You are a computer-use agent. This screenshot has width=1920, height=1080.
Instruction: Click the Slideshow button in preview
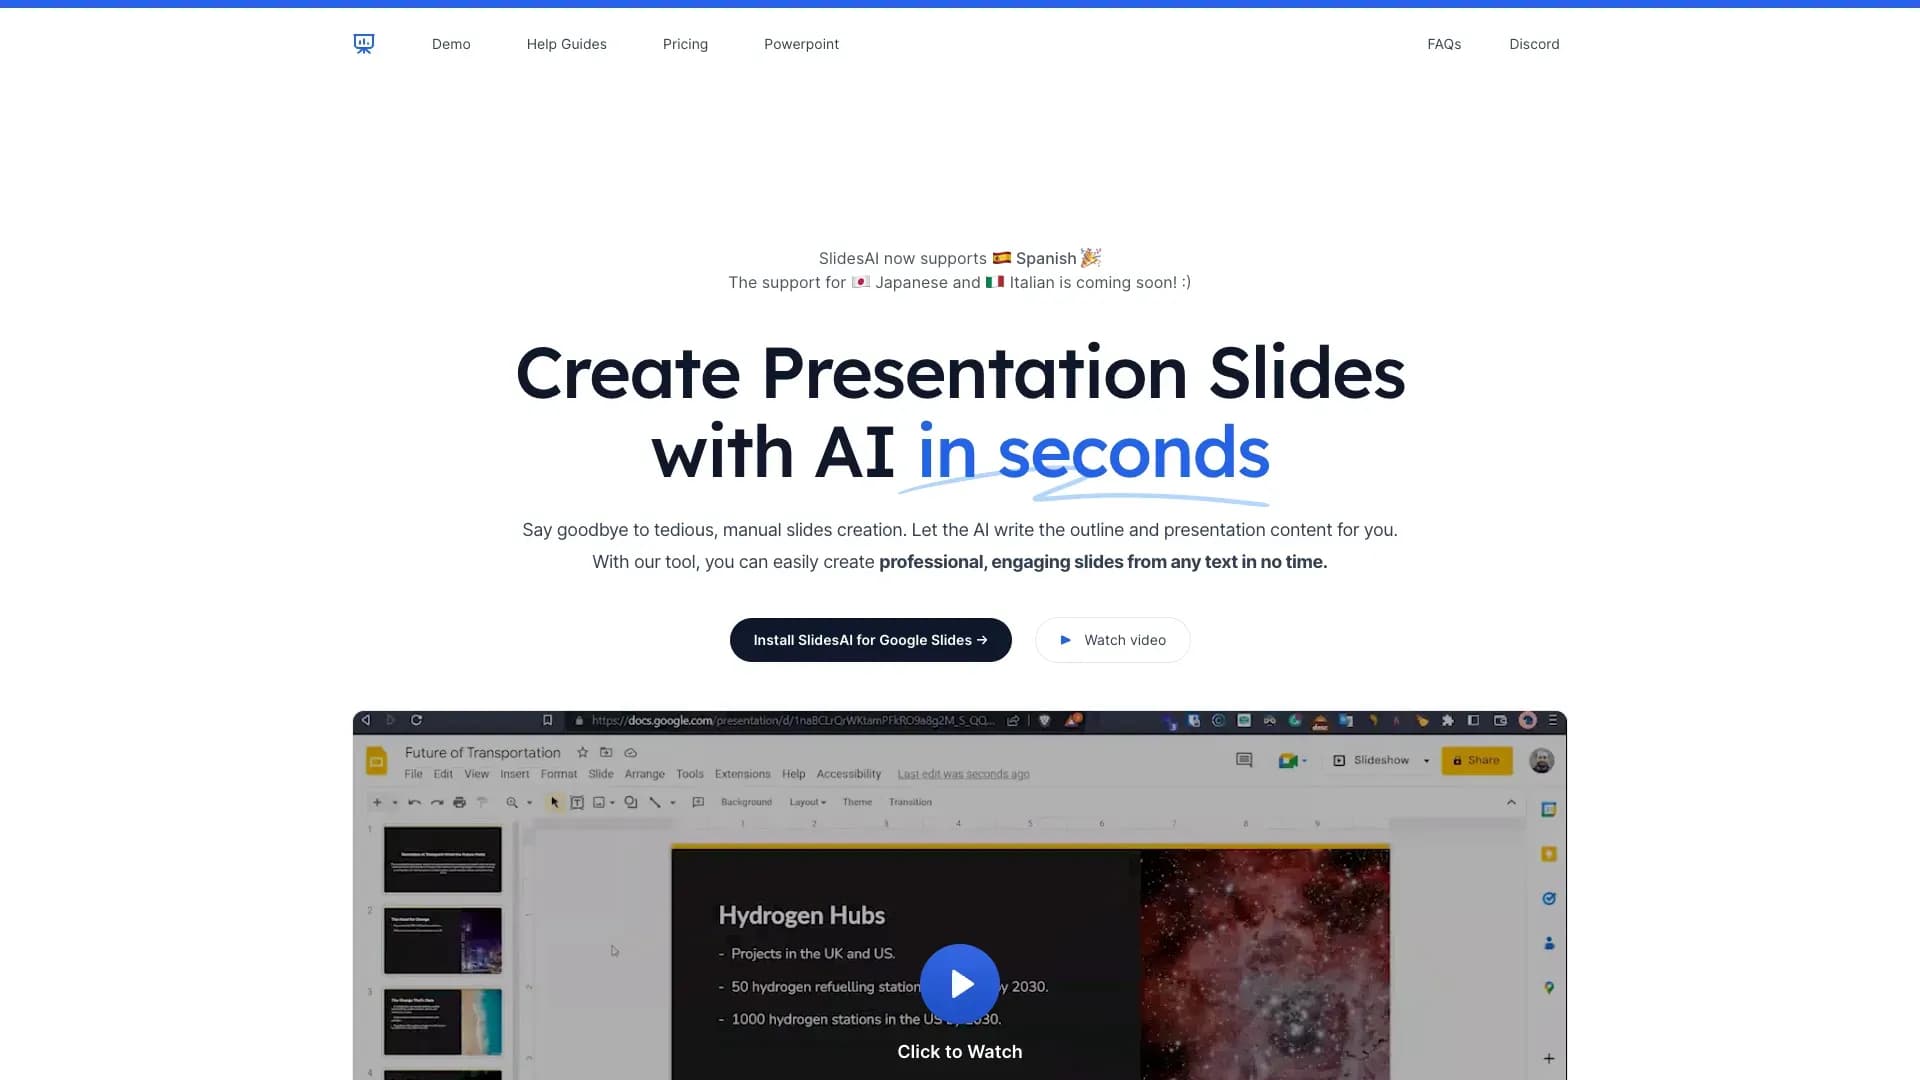point(1371,760)
